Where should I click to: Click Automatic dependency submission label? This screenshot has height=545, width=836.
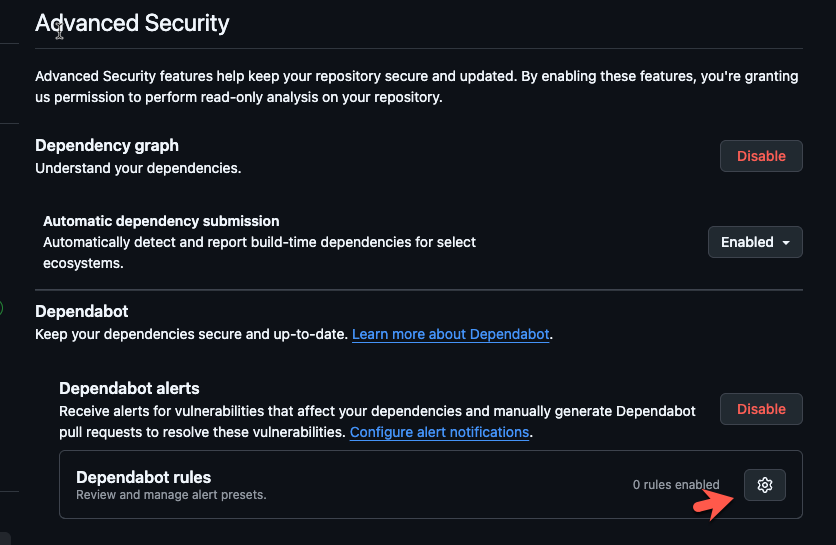point(161,221)
